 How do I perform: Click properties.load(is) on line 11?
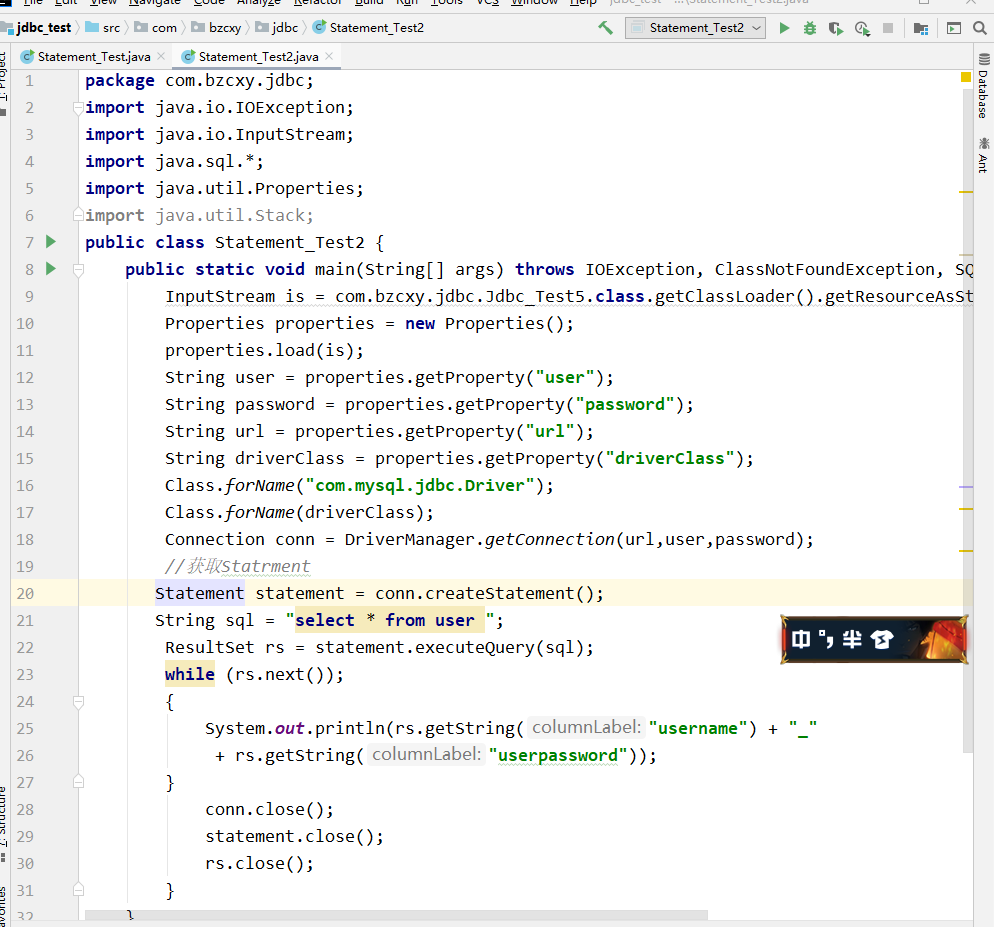point(264,351)
